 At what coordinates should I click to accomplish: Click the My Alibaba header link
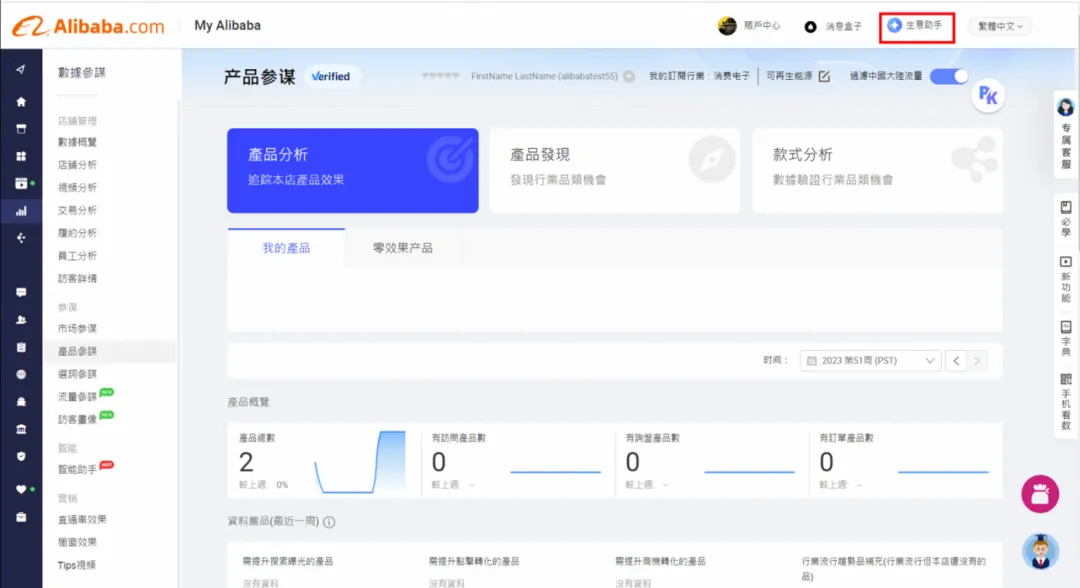tap(227, 25)
